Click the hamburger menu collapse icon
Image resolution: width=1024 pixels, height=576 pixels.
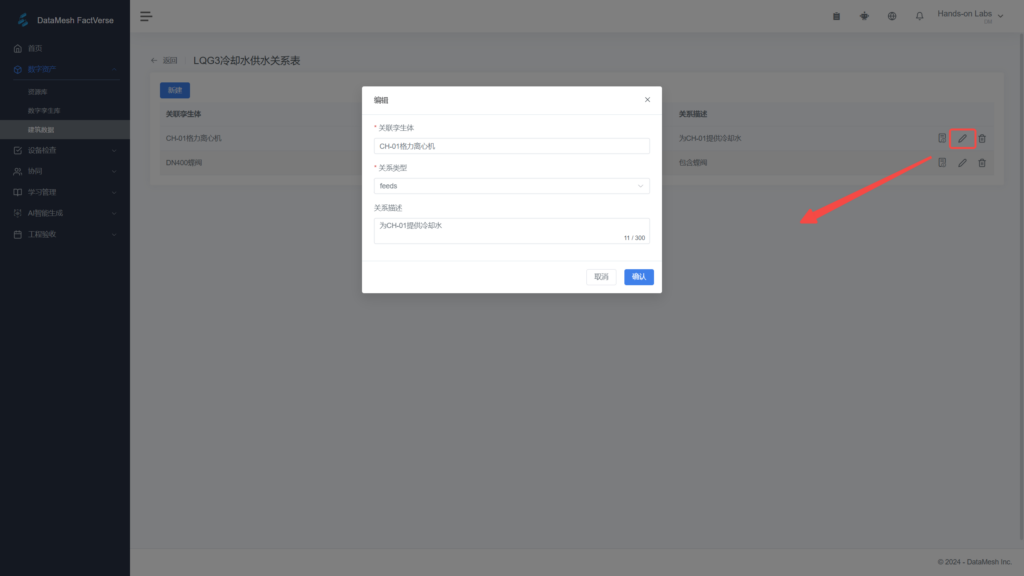146,16
